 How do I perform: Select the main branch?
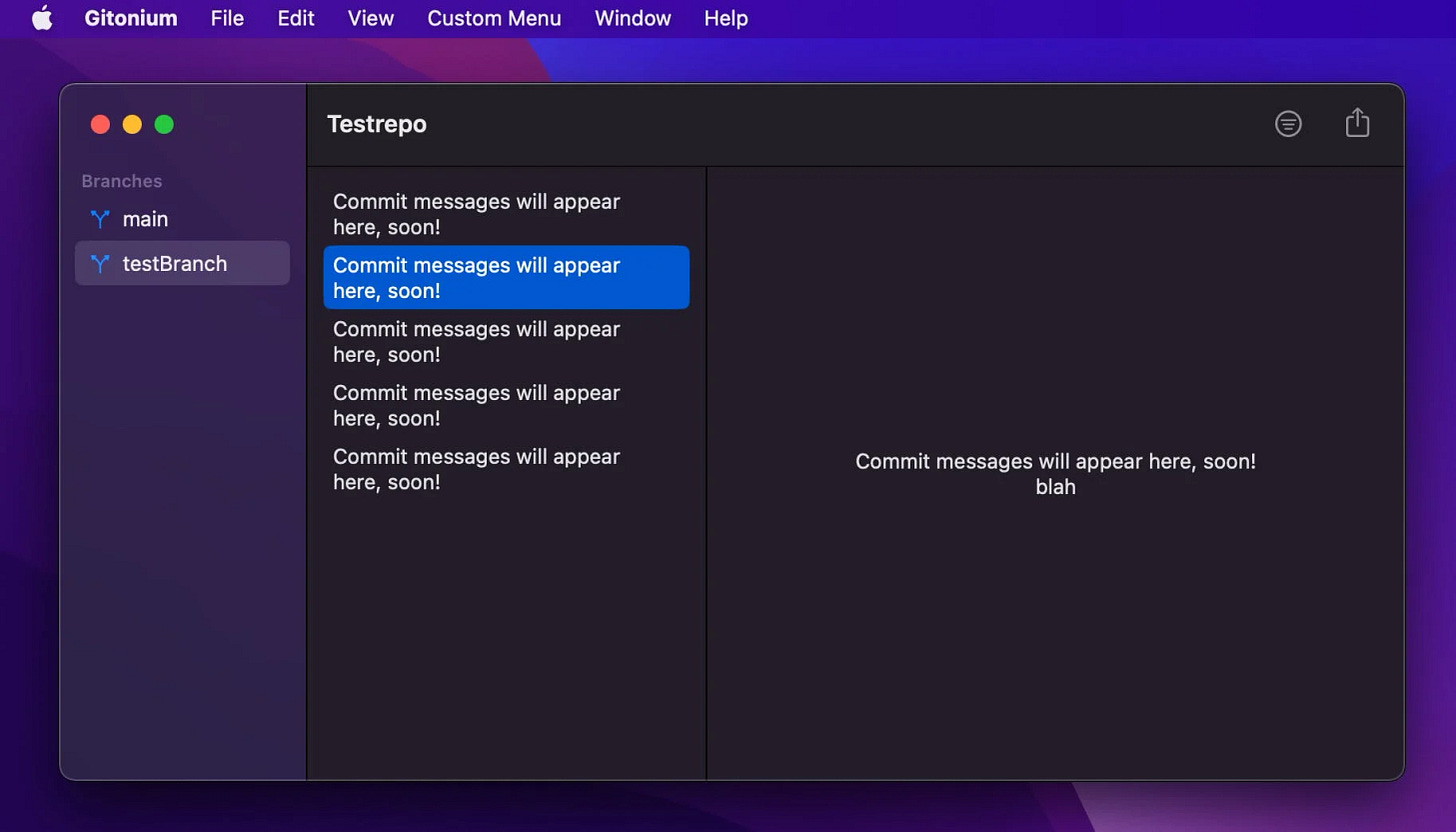point(182,219)
